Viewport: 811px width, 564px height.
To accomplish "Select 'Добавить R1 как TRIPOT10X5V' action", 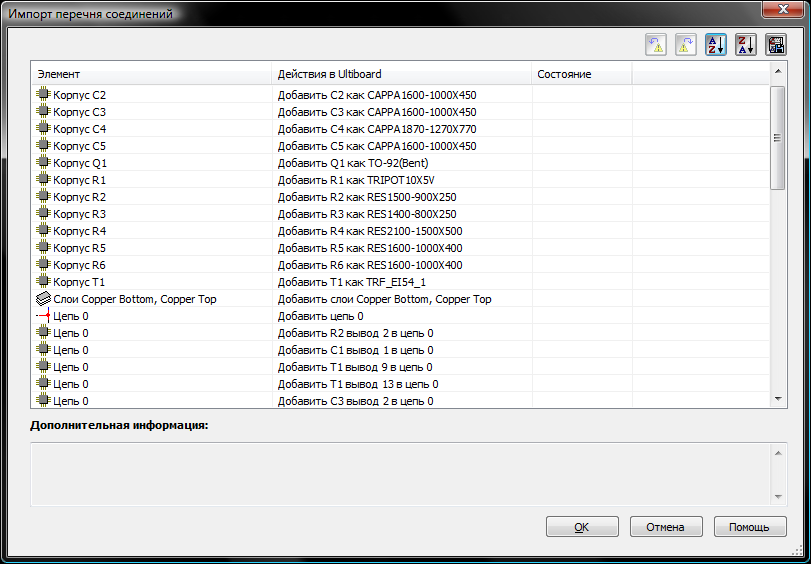I will point(356,180).
